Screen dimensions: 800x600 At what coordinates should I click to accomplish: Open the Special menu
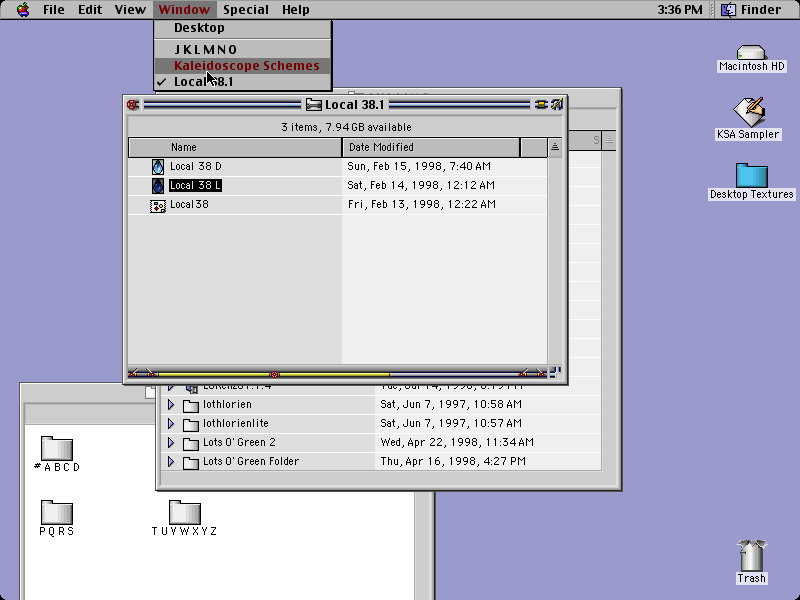tap(246, 9)
